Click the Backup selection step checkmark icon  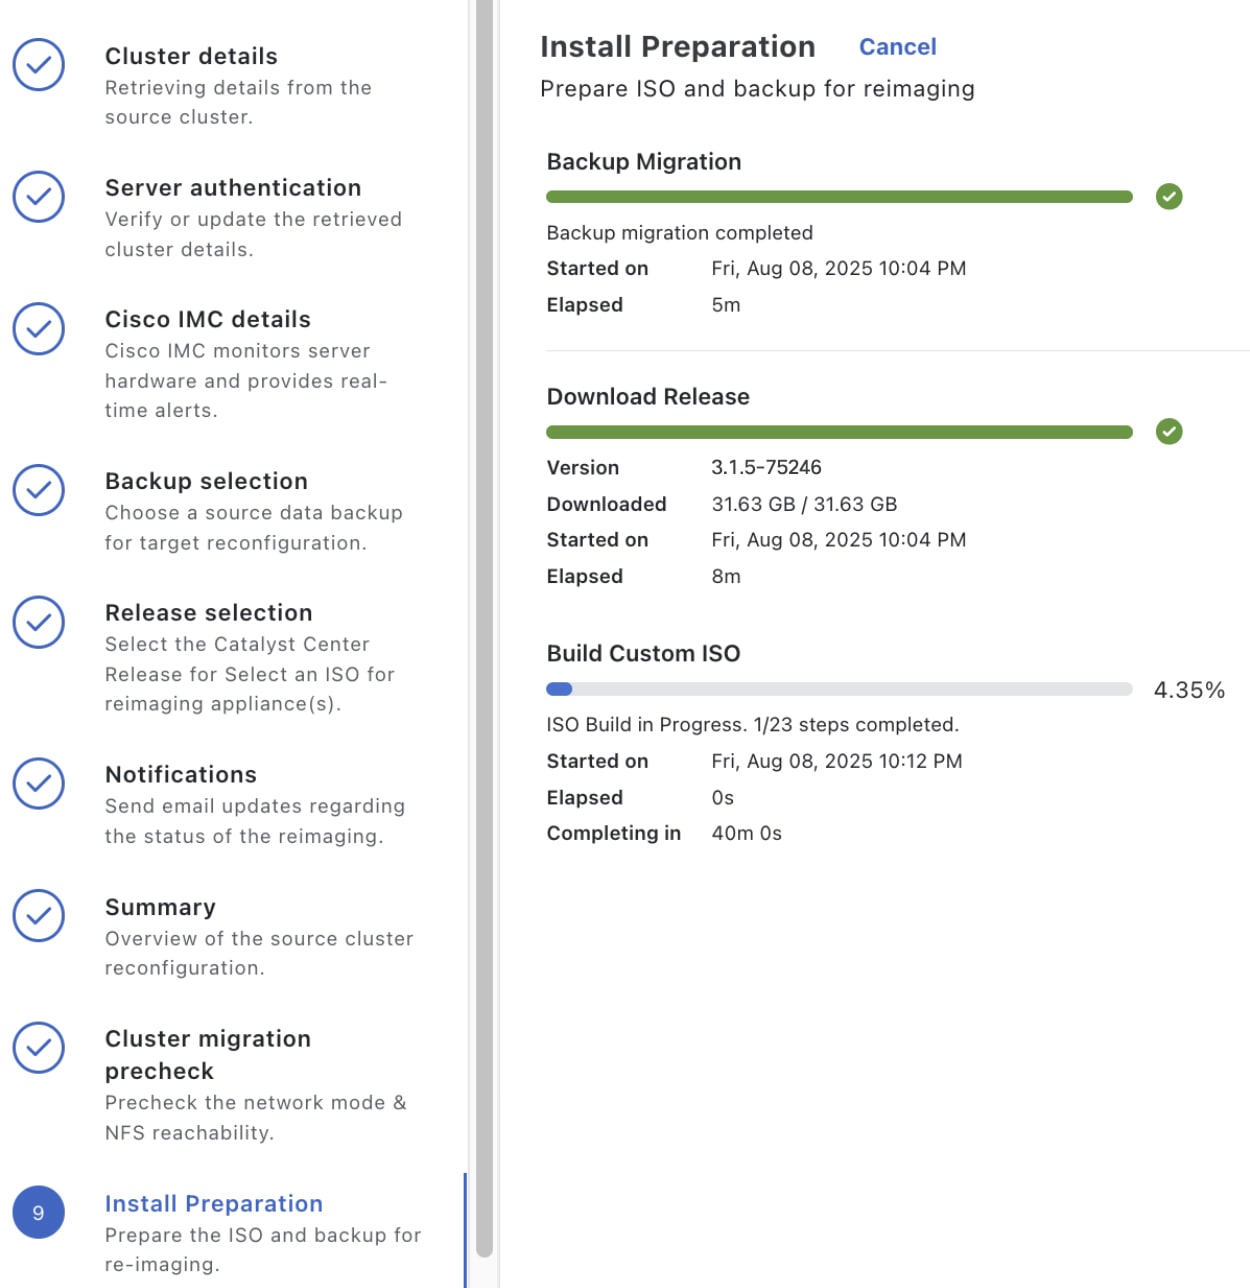(39, 490)
